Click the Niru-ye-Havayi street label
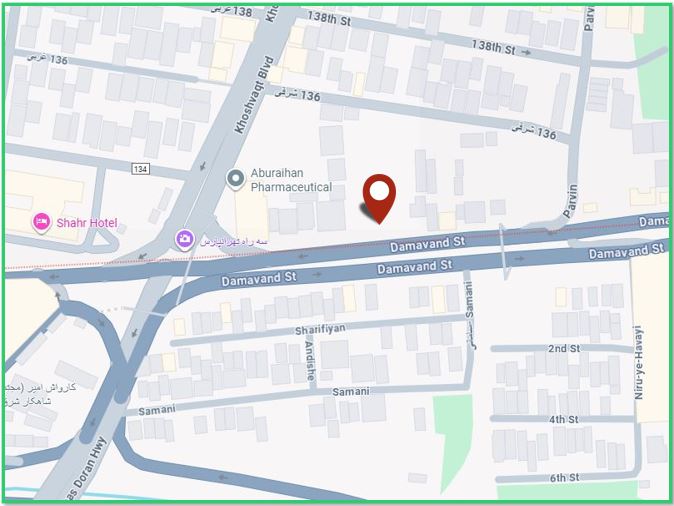Screen dimensions: 674x506 point(639,362)
